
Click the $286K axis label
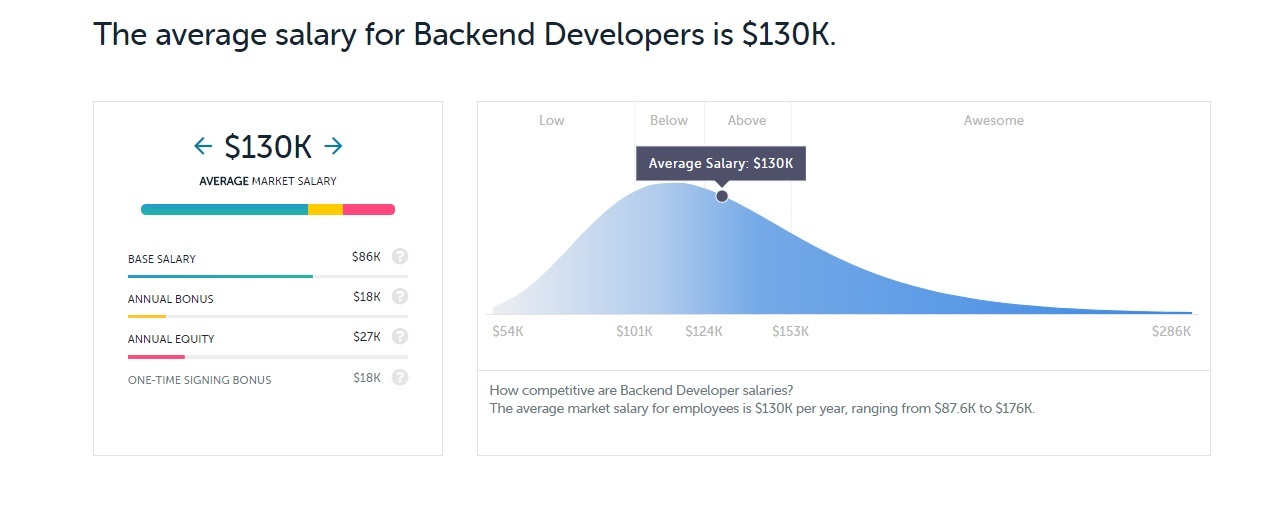point(1172,331)
